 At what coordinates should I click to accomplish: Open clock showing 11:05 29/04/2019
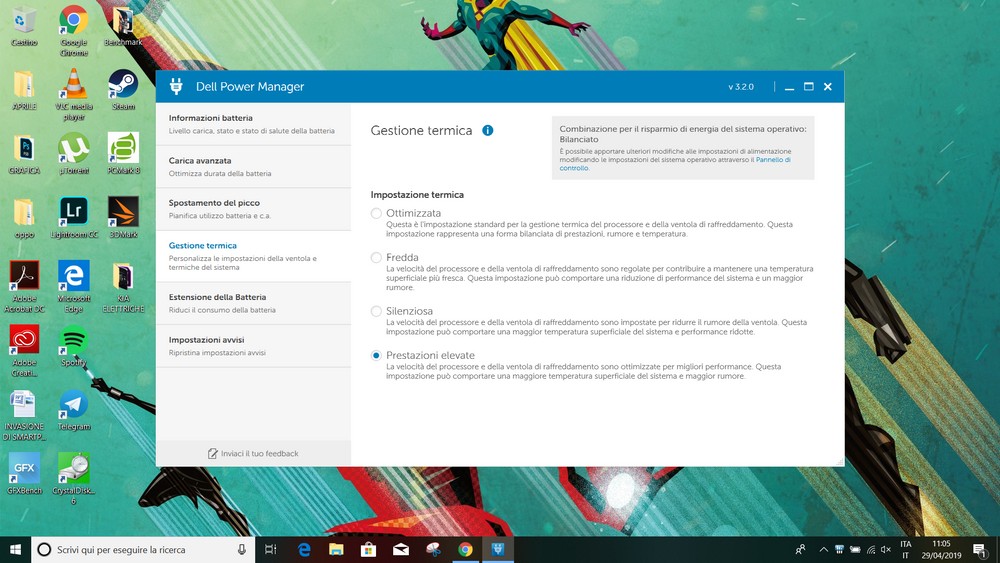(941, 549)
